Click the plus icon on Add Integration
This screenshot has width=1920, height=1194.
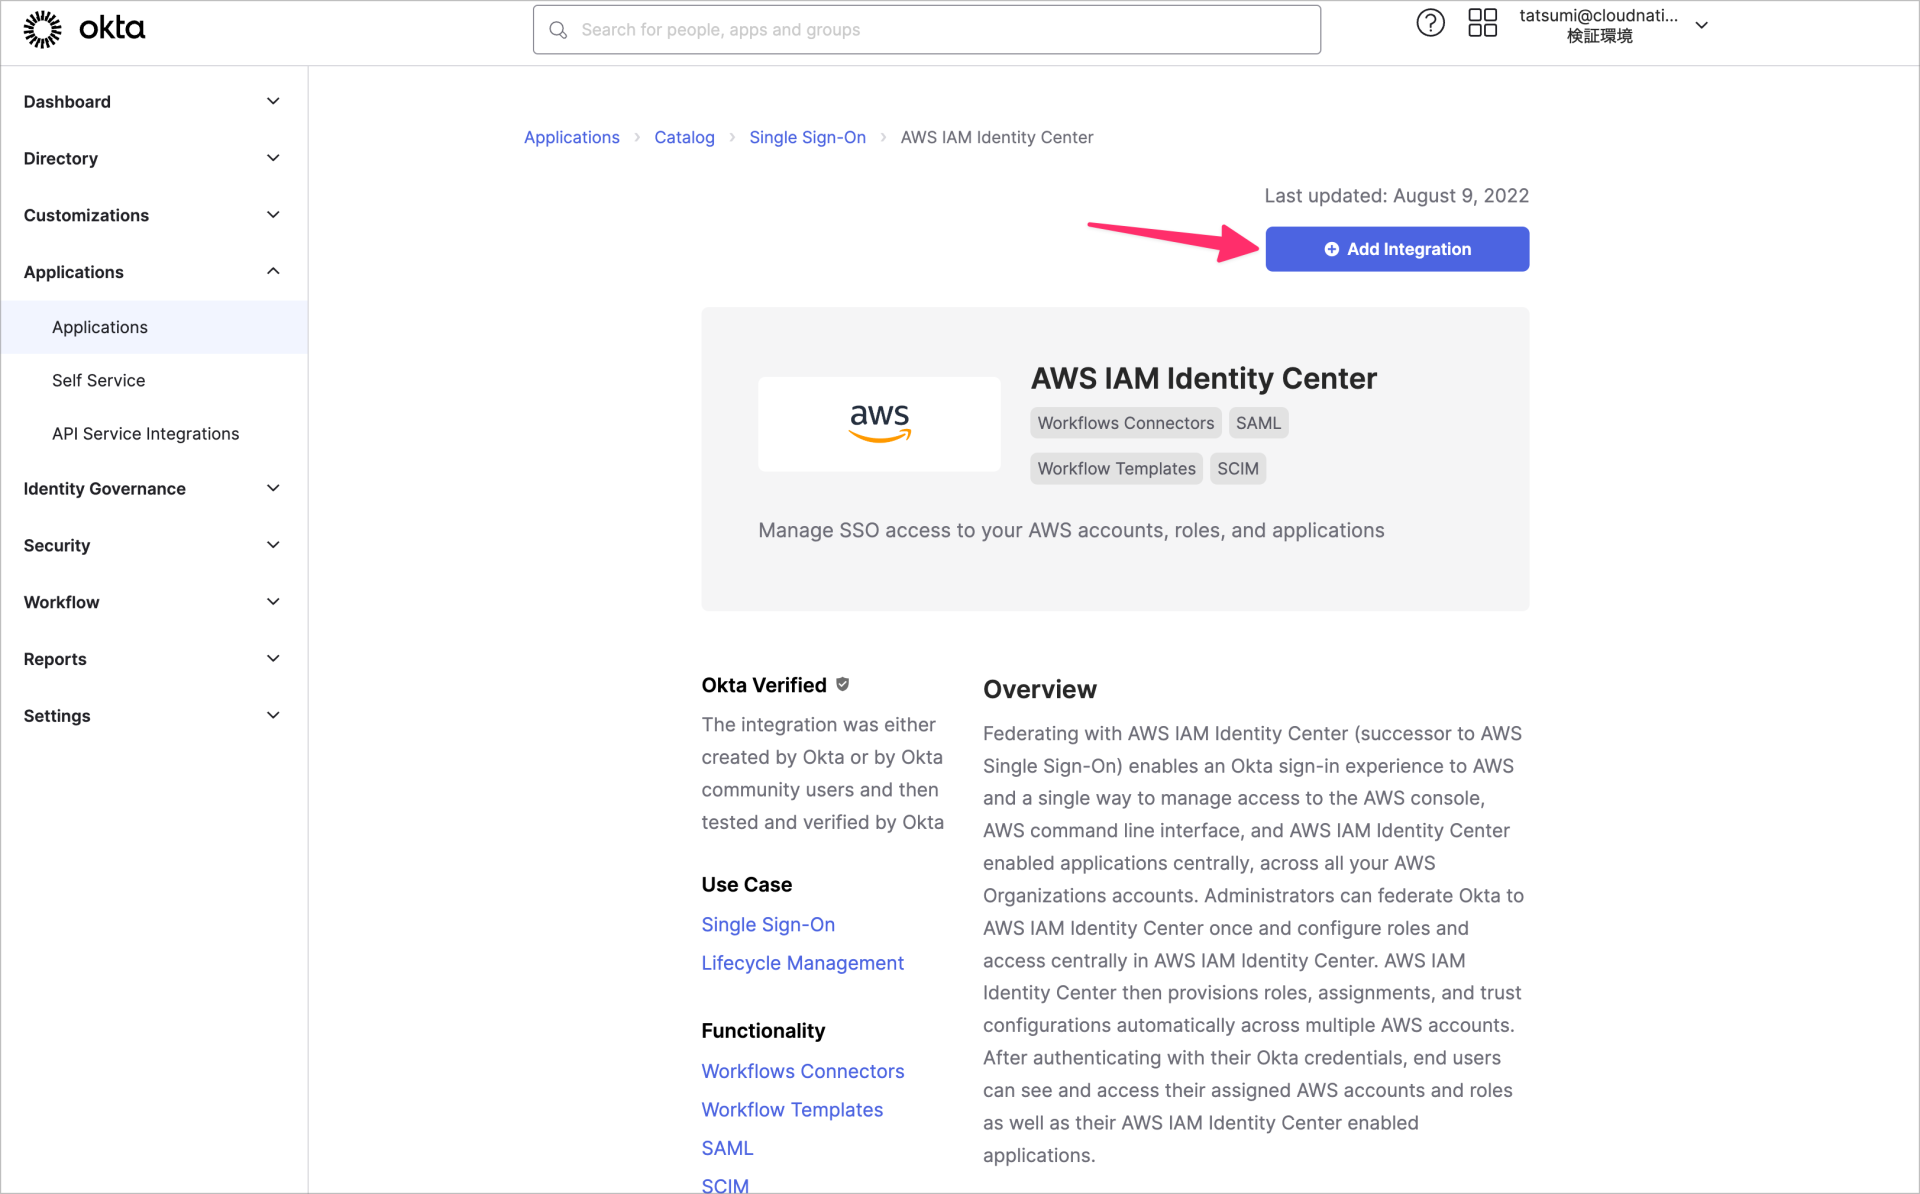1331,249
